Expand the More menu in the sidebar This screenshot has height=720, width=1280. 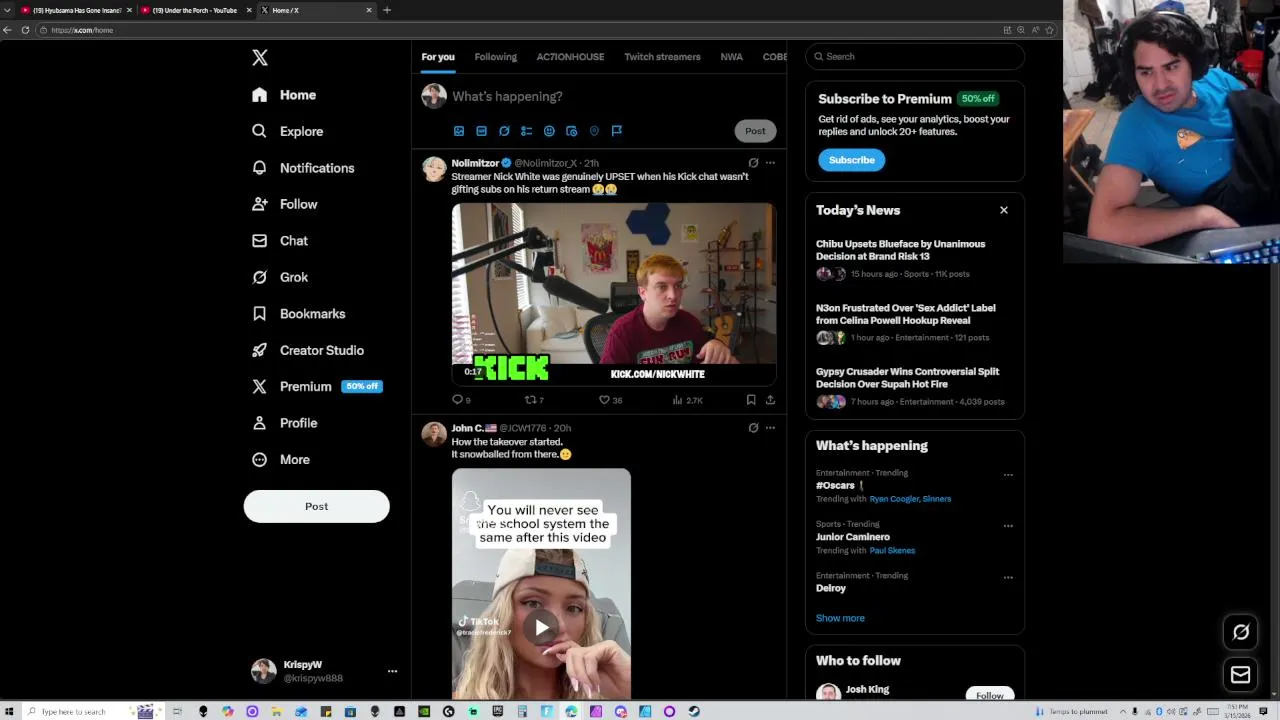tap(281, 460)
